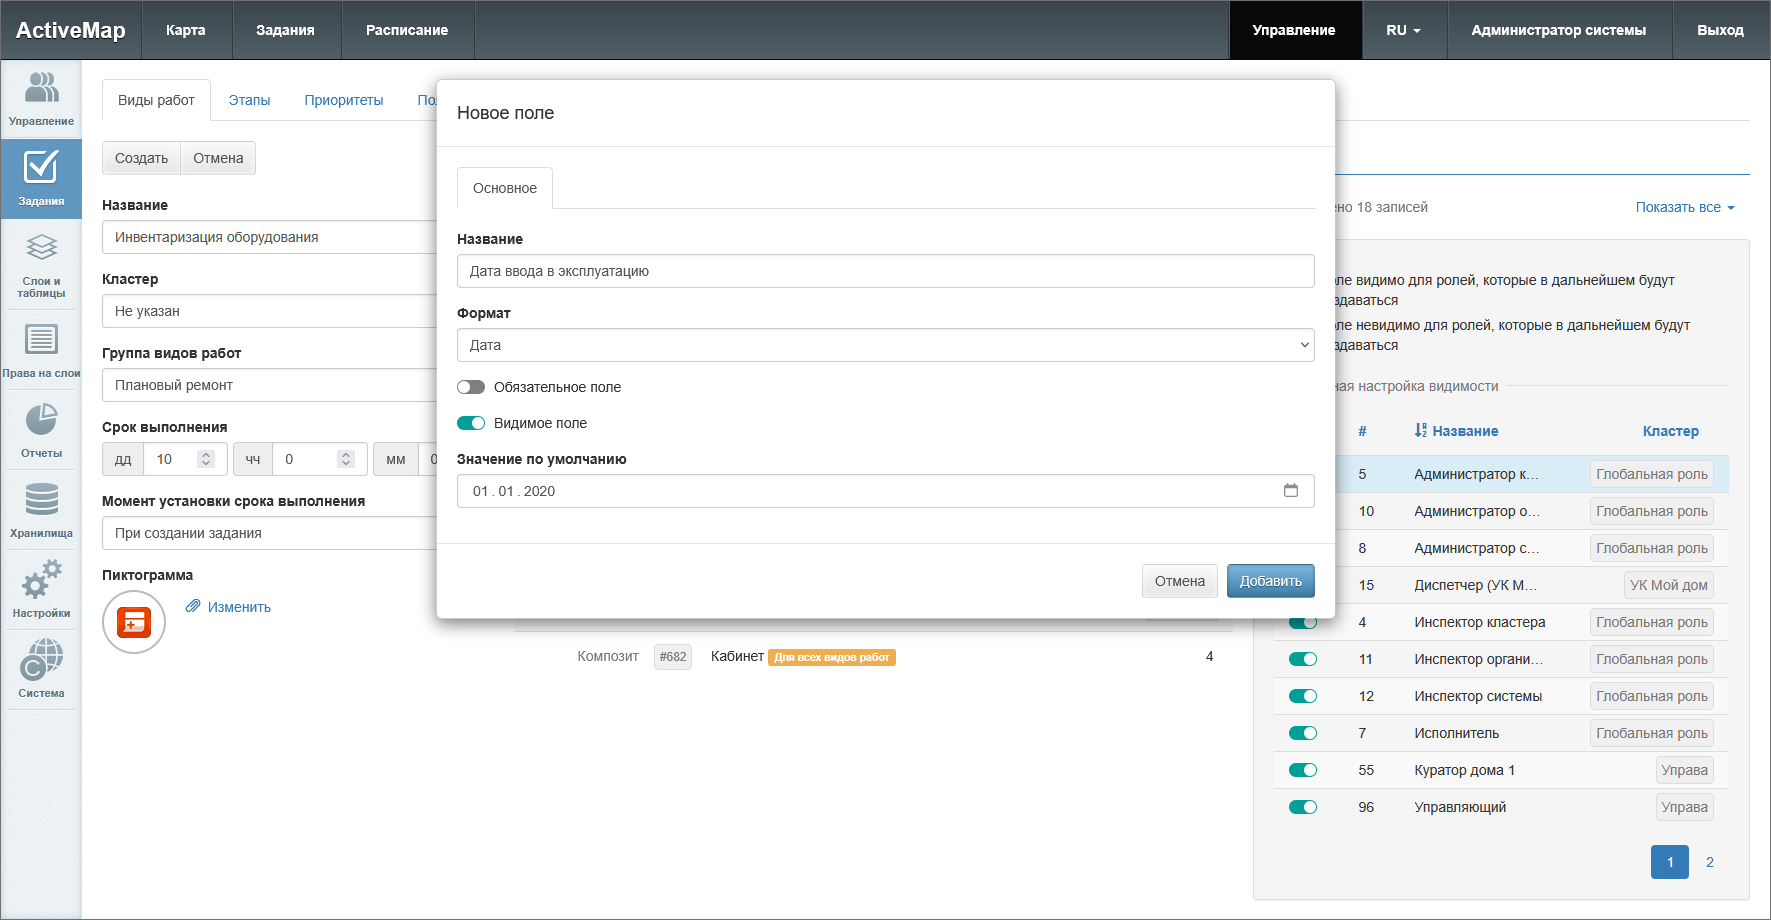Disable the Видимое поле toggle
This screenshot has height=920, width=1771.
pyautogui.click(x=471, y=423)
